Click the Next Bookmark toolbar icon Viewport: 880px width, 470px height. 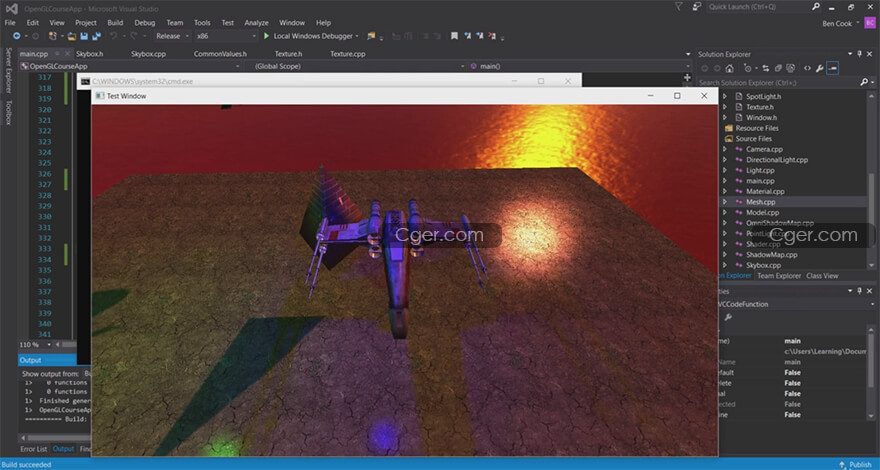[479, 36]
